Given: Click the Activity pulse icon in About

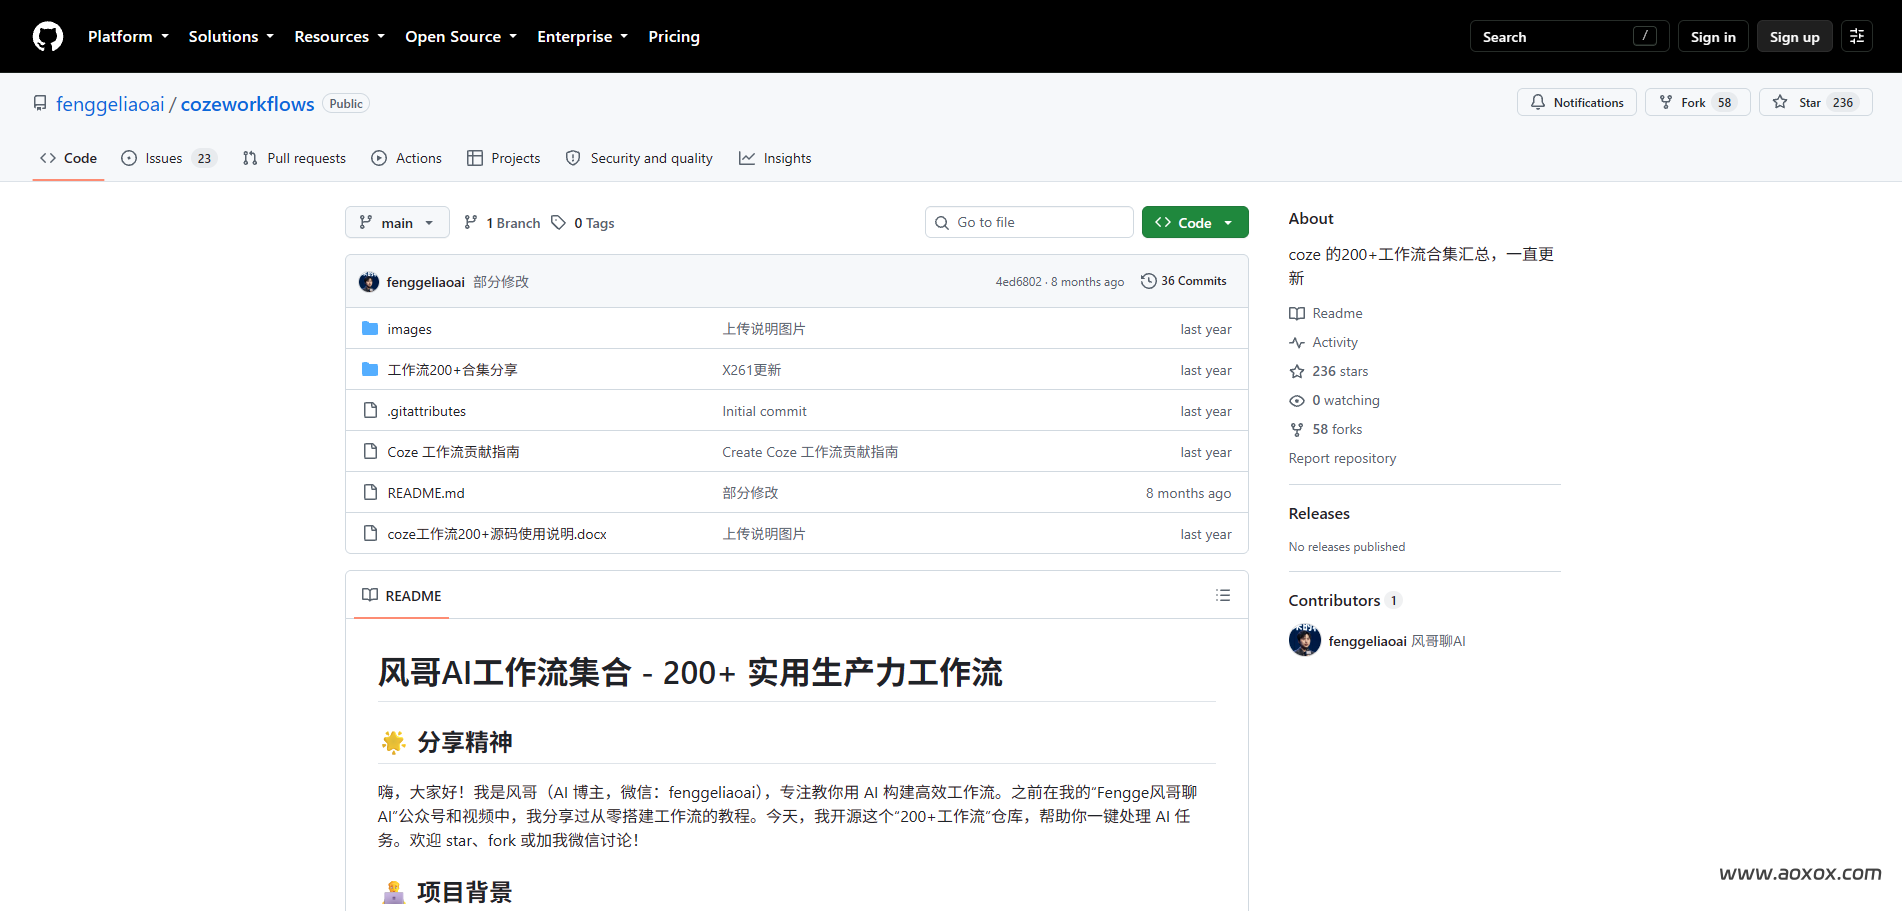Looking at the screenshot, I should coord(1297,342).
